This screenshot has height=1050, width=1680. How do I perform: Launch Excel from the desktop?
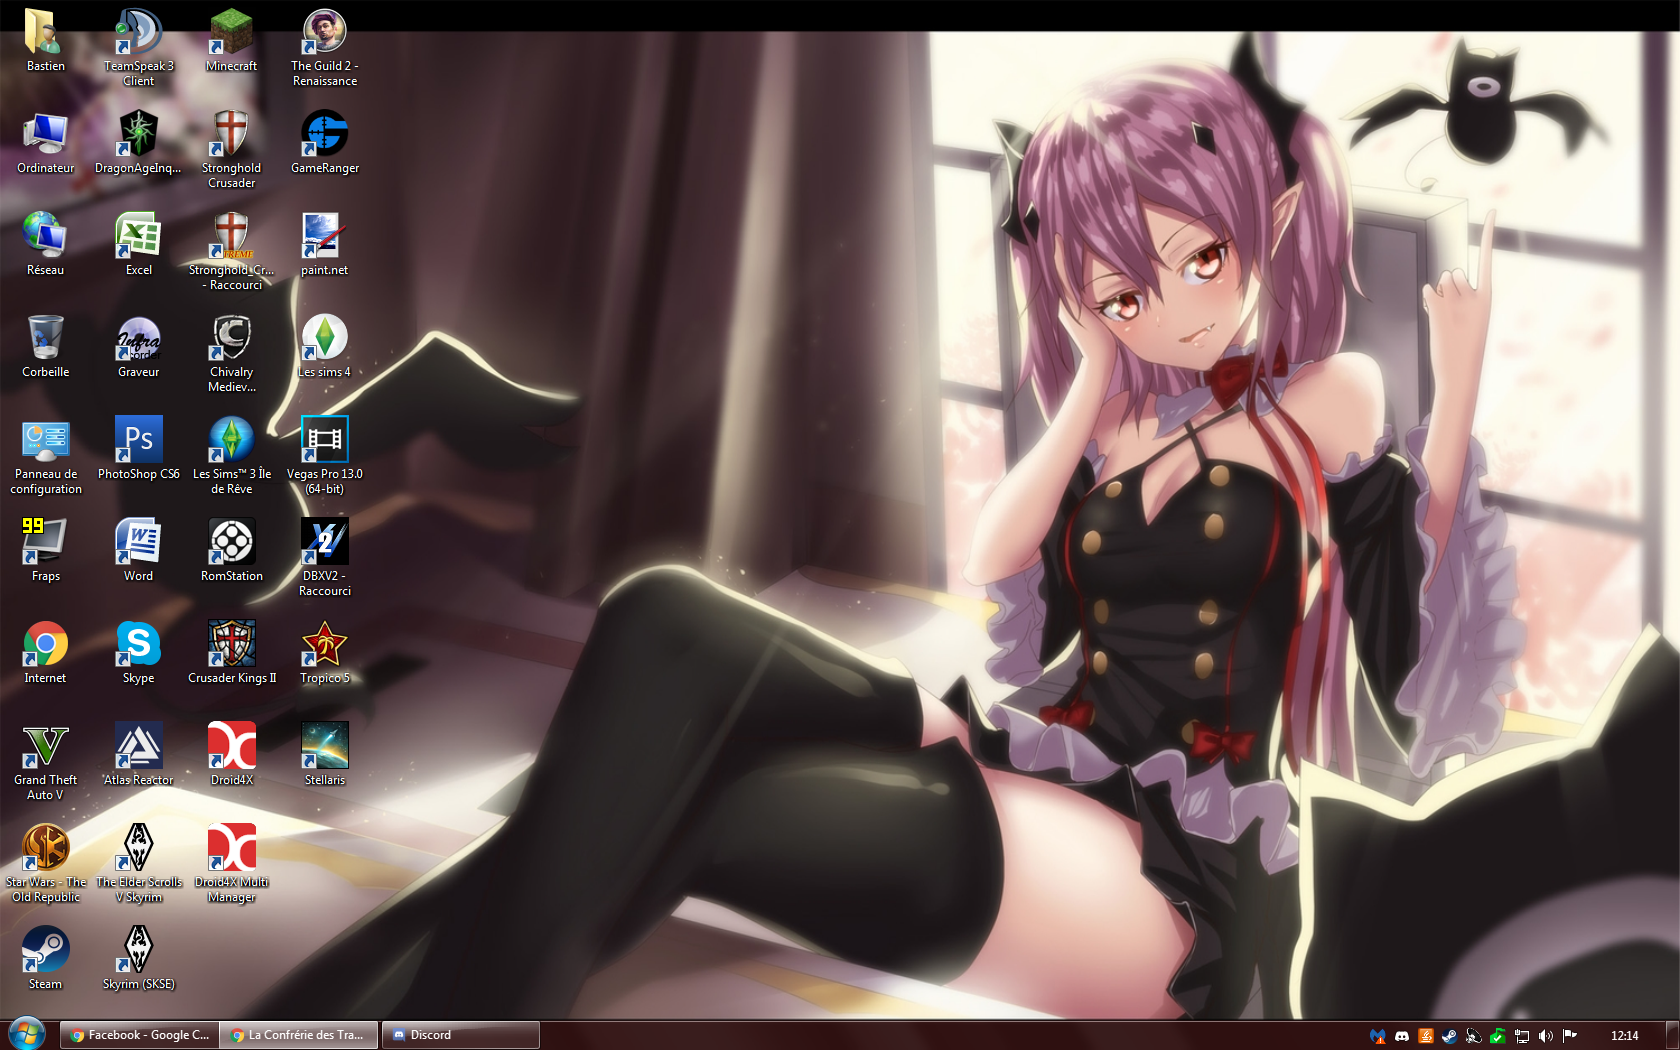(138, 245)
